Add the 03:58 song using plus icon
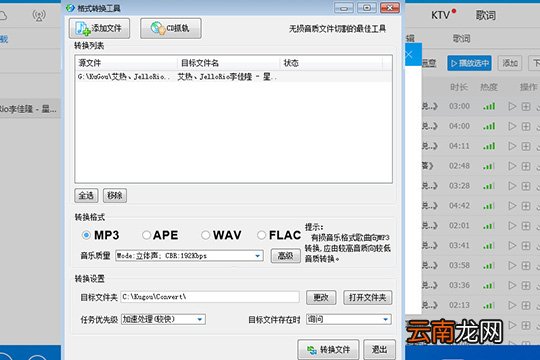Image resolution: width=540 pixels, height=360 pixels. 526,266
